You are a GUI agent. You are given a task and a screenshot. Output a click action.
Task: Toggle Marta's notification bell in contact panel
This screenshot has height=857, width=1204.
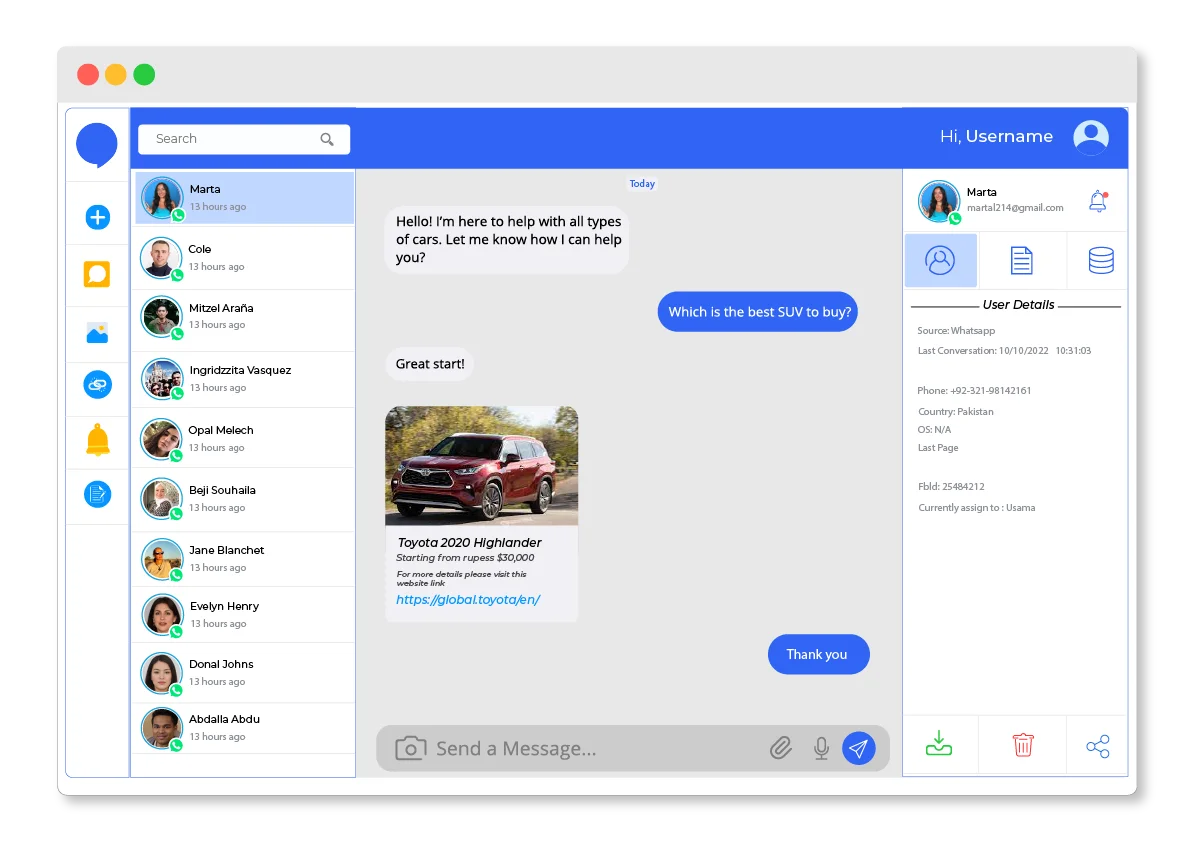pyautogui.click(x=1097, y=201)
